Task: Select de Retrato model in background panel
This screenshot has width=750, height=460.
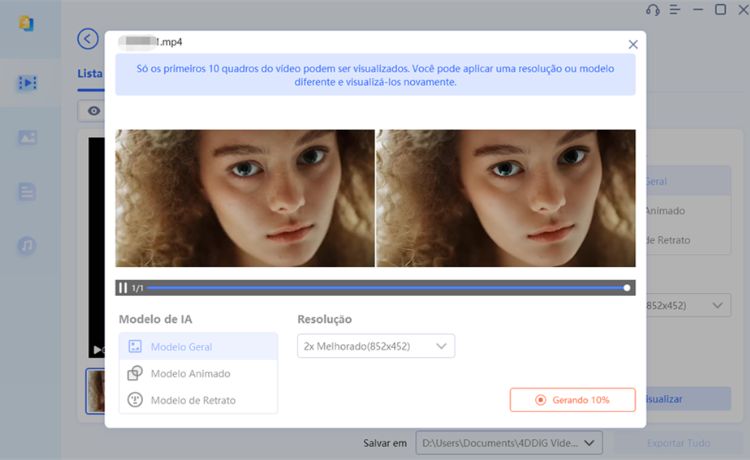Action: 688,240
